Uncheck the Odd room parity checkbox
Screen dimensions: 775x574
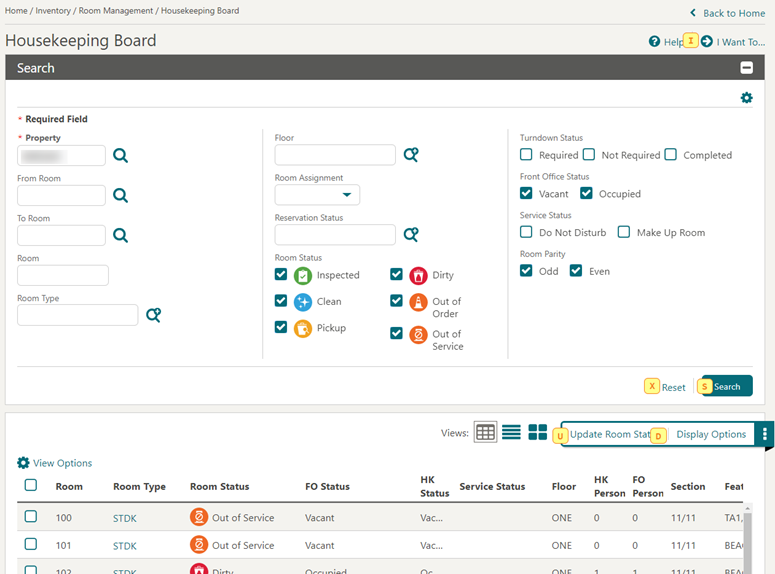tap(526, 270)
